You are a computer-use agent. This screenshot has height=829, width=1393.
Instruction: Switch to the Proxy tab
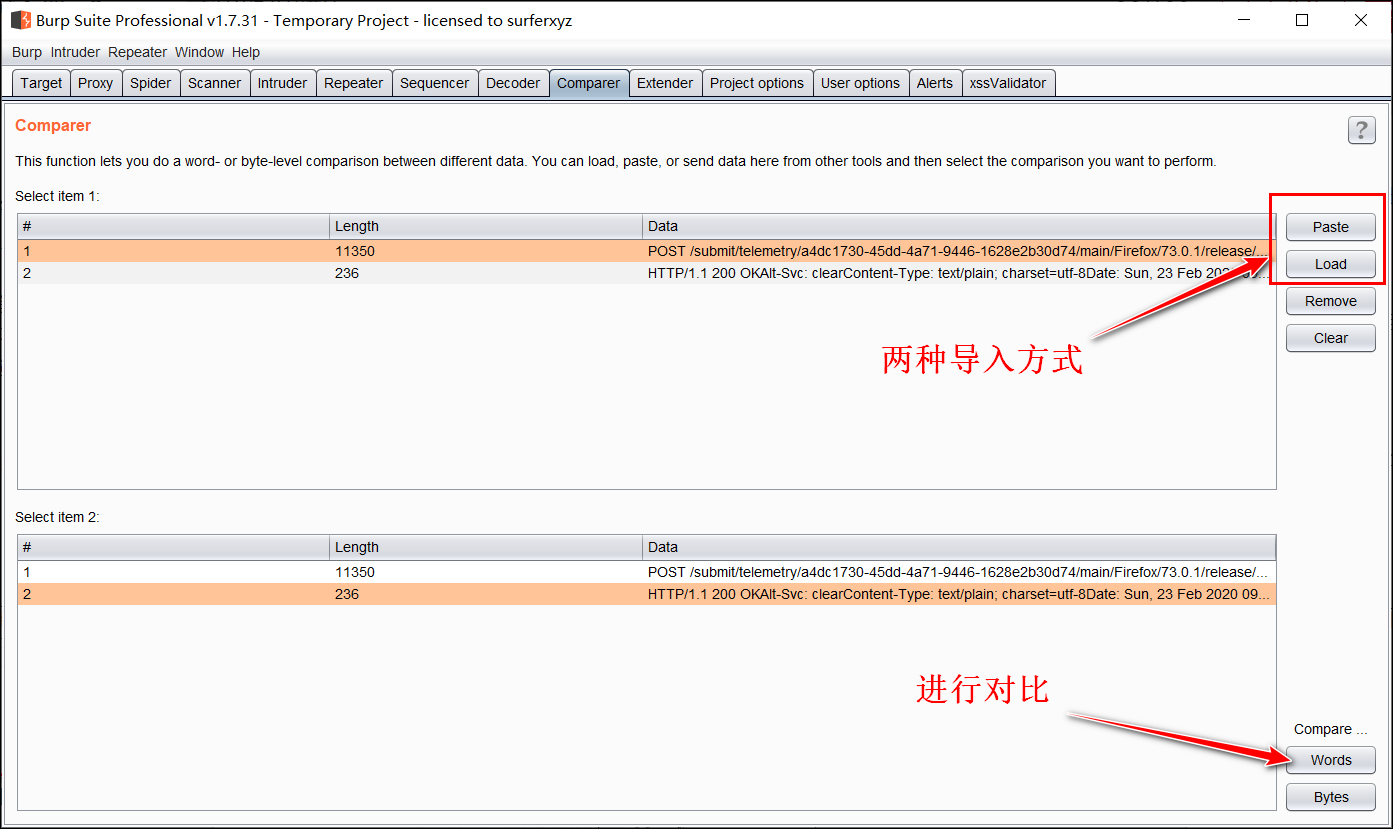[95, 83]
